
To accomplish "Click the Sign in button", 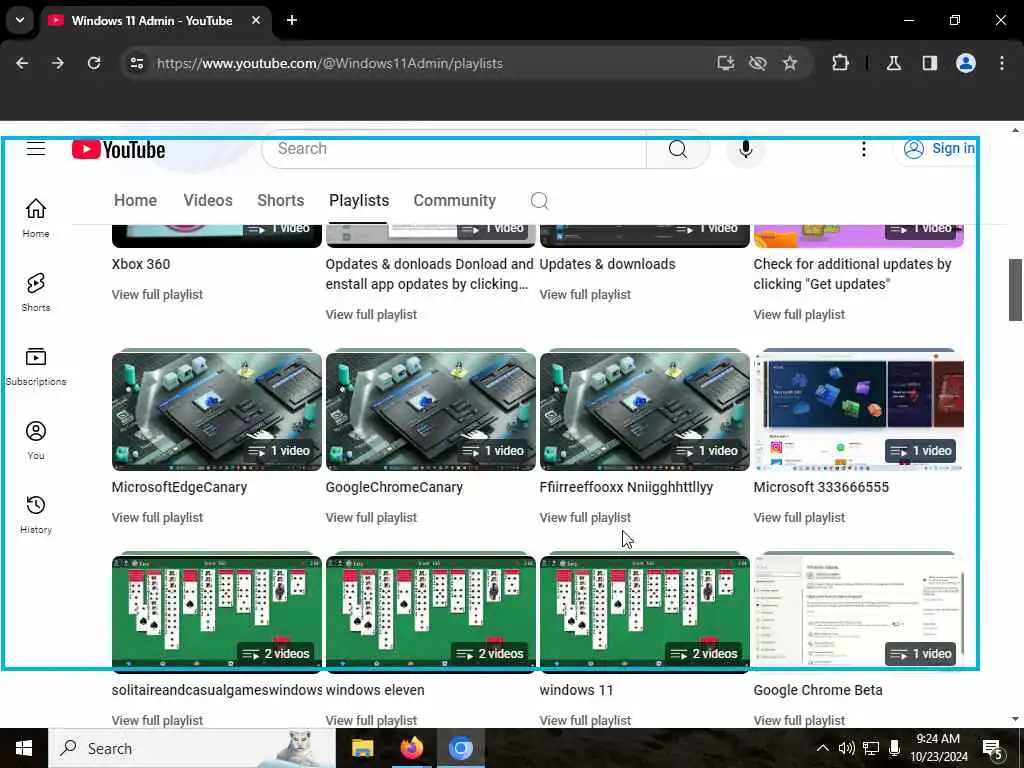I will point(939,149).
